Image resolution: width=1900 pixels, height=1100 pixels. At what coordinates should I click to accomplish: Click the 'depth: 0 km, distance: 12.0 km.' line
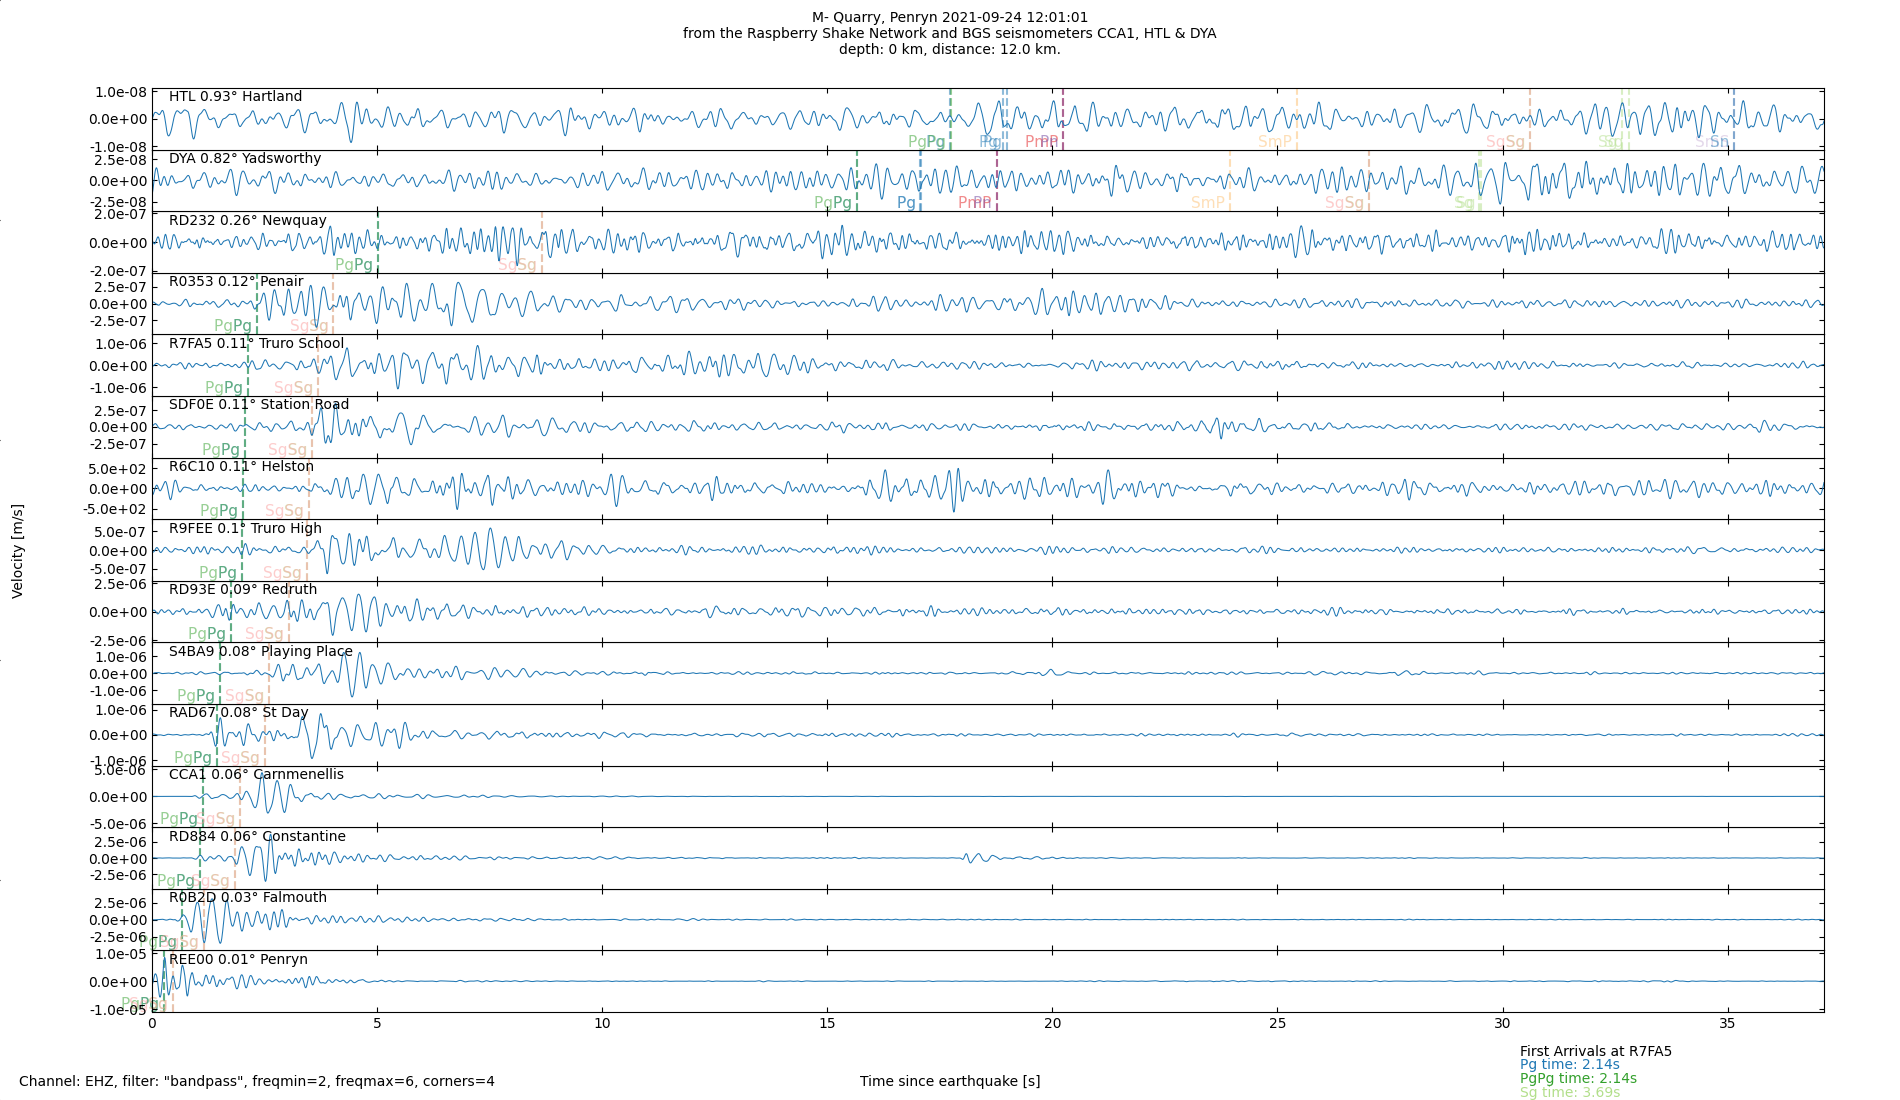[950, 49]
